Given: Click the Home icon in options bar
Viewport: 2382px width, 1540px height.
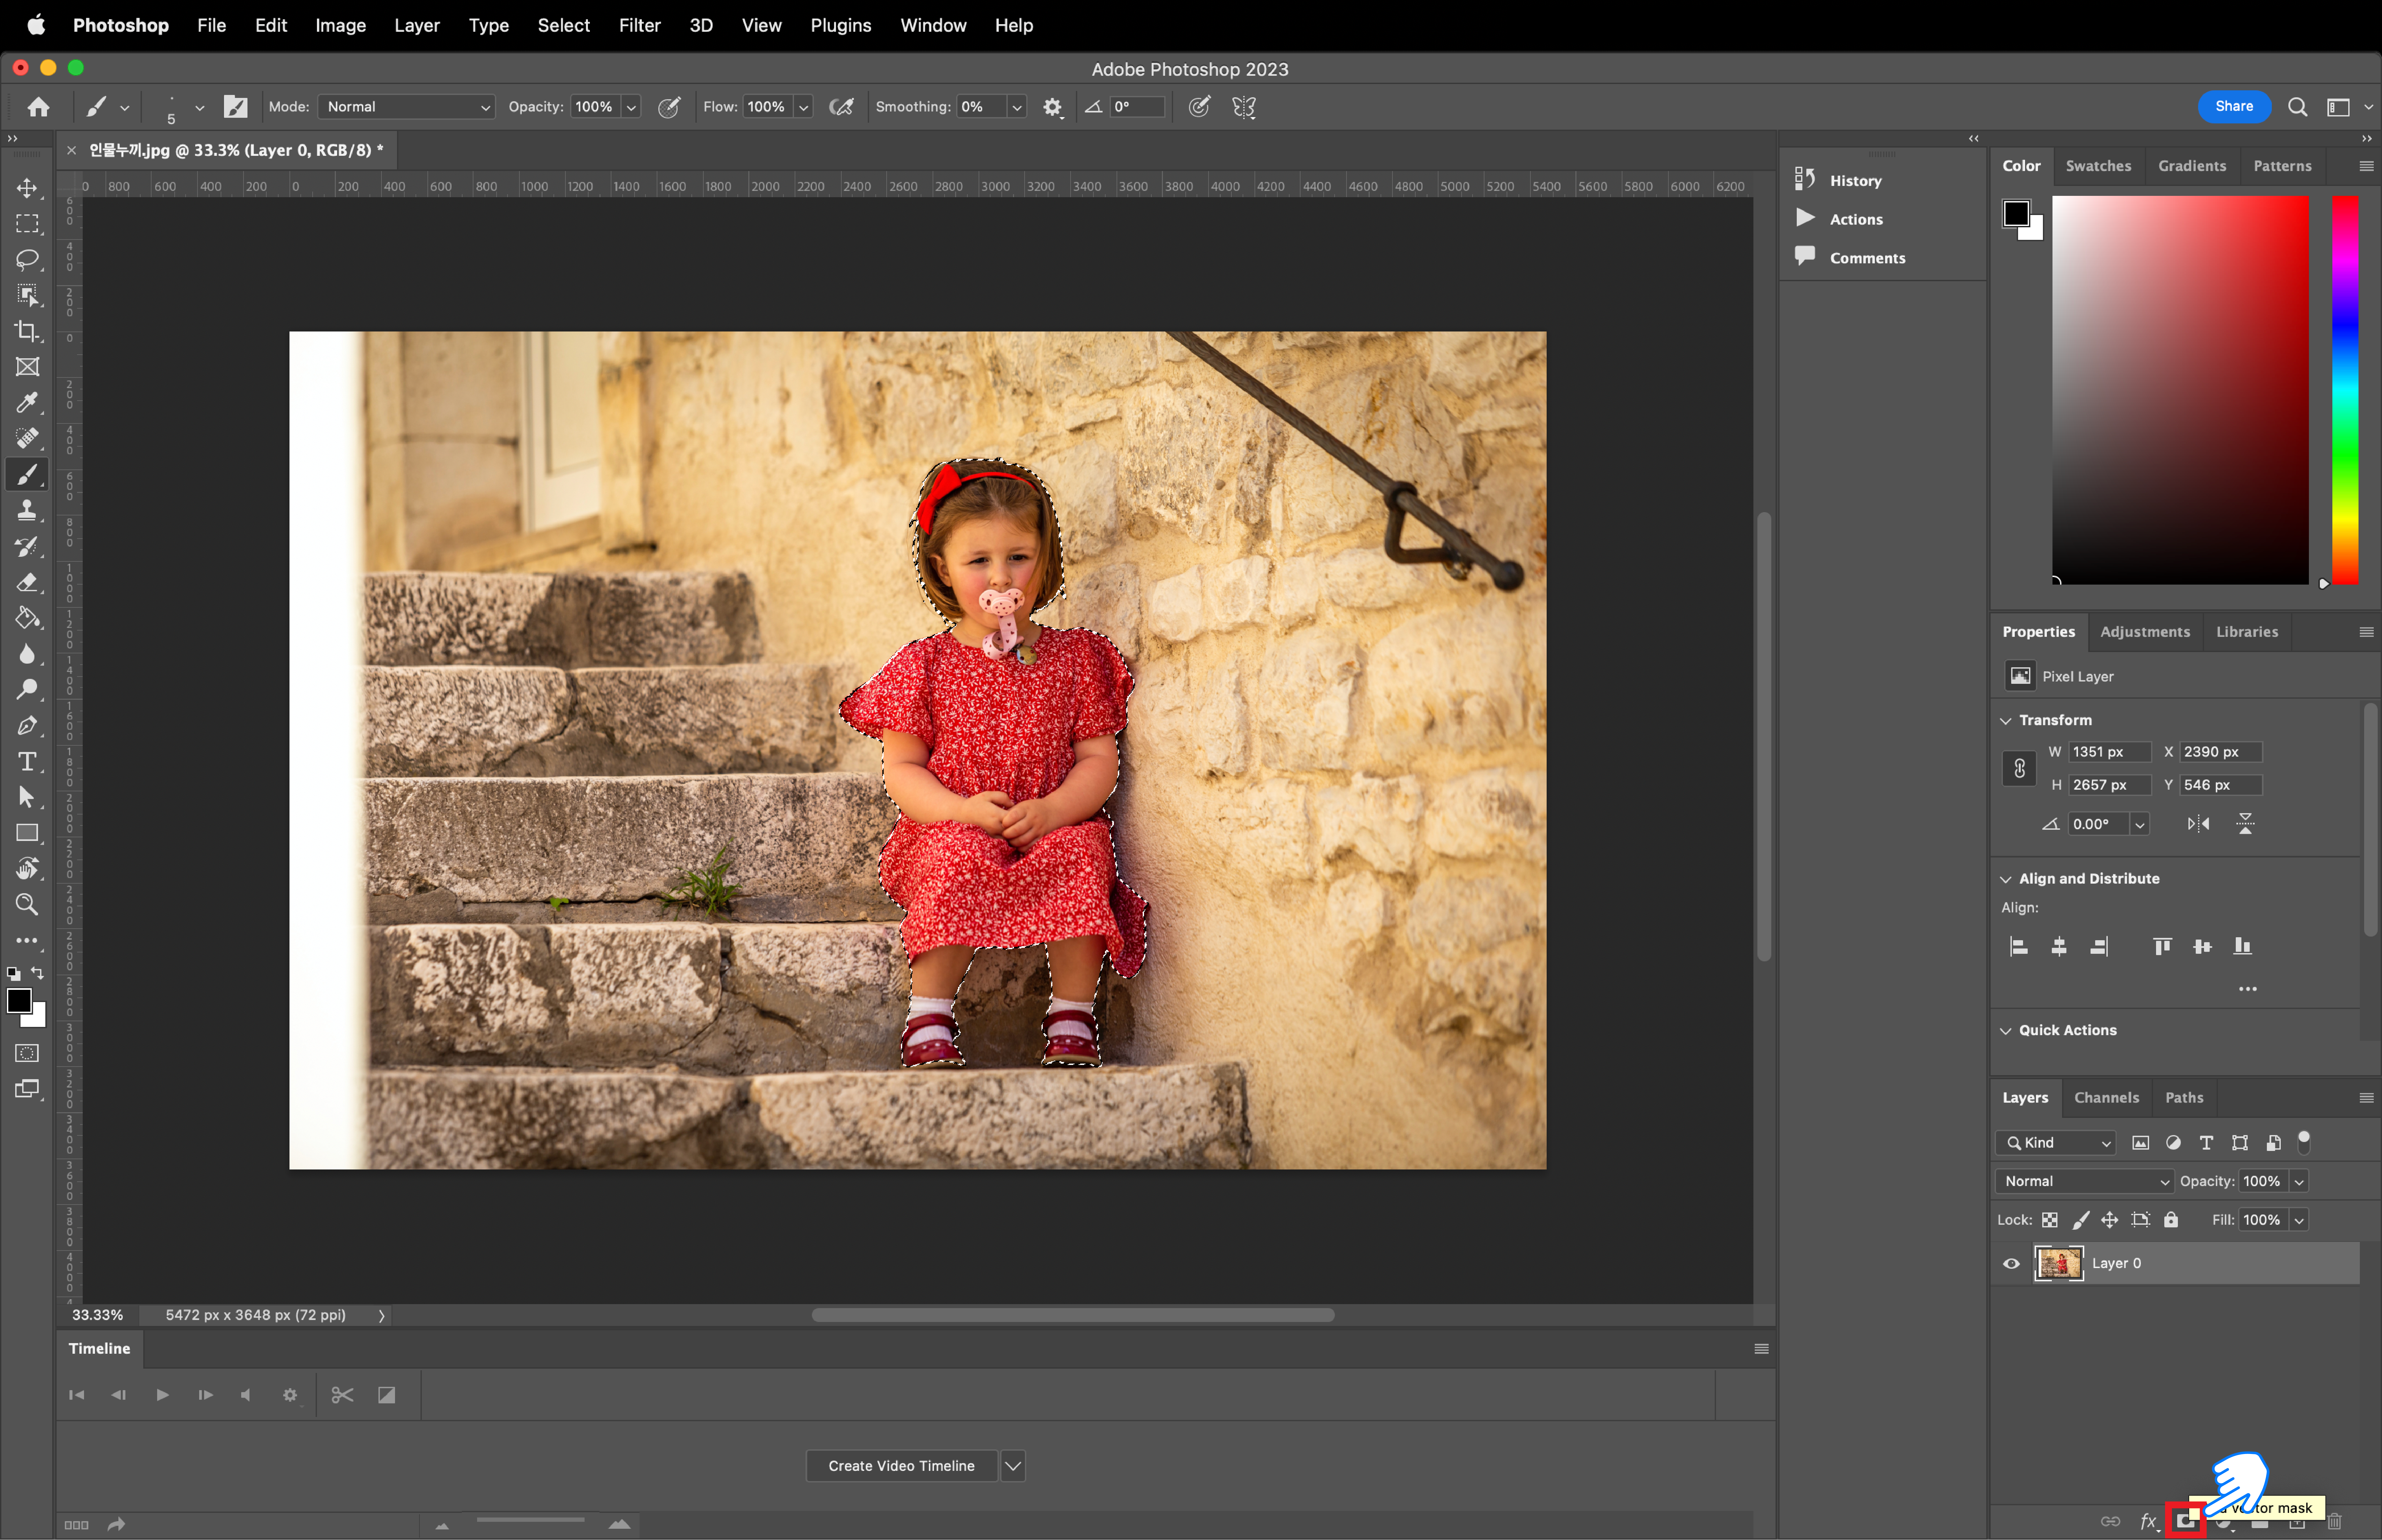Looking at the screenshot, I should (x=38, y=107).
